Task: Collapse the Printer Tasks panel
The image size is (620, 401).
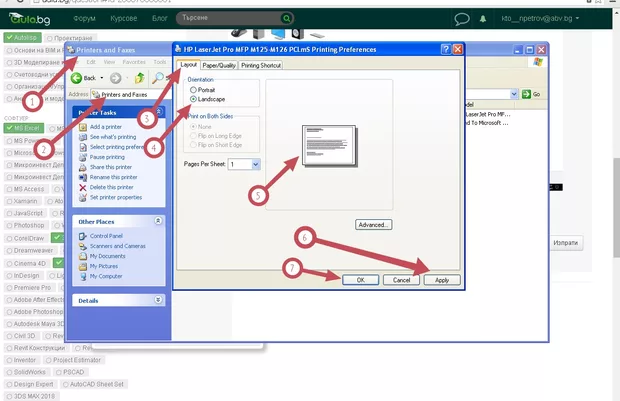Action: point(158,112)
